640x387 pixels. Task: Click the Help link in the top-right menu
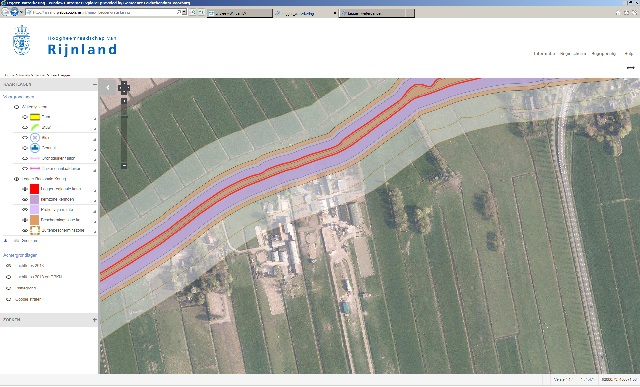[x=629, y=53]
